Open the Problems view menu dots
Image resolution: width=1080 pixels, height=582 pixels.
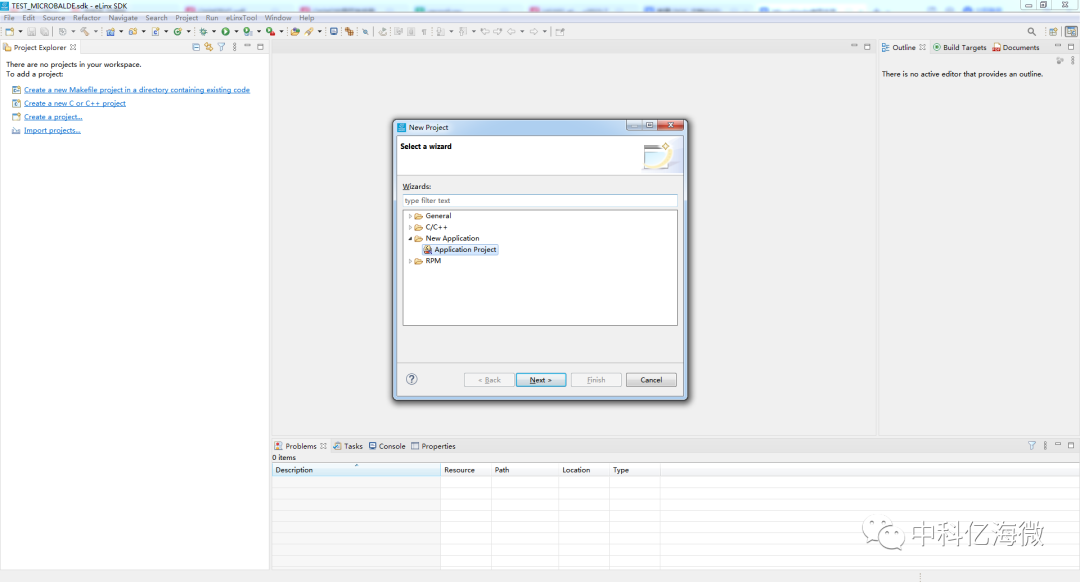click(x=1045, y=446)
